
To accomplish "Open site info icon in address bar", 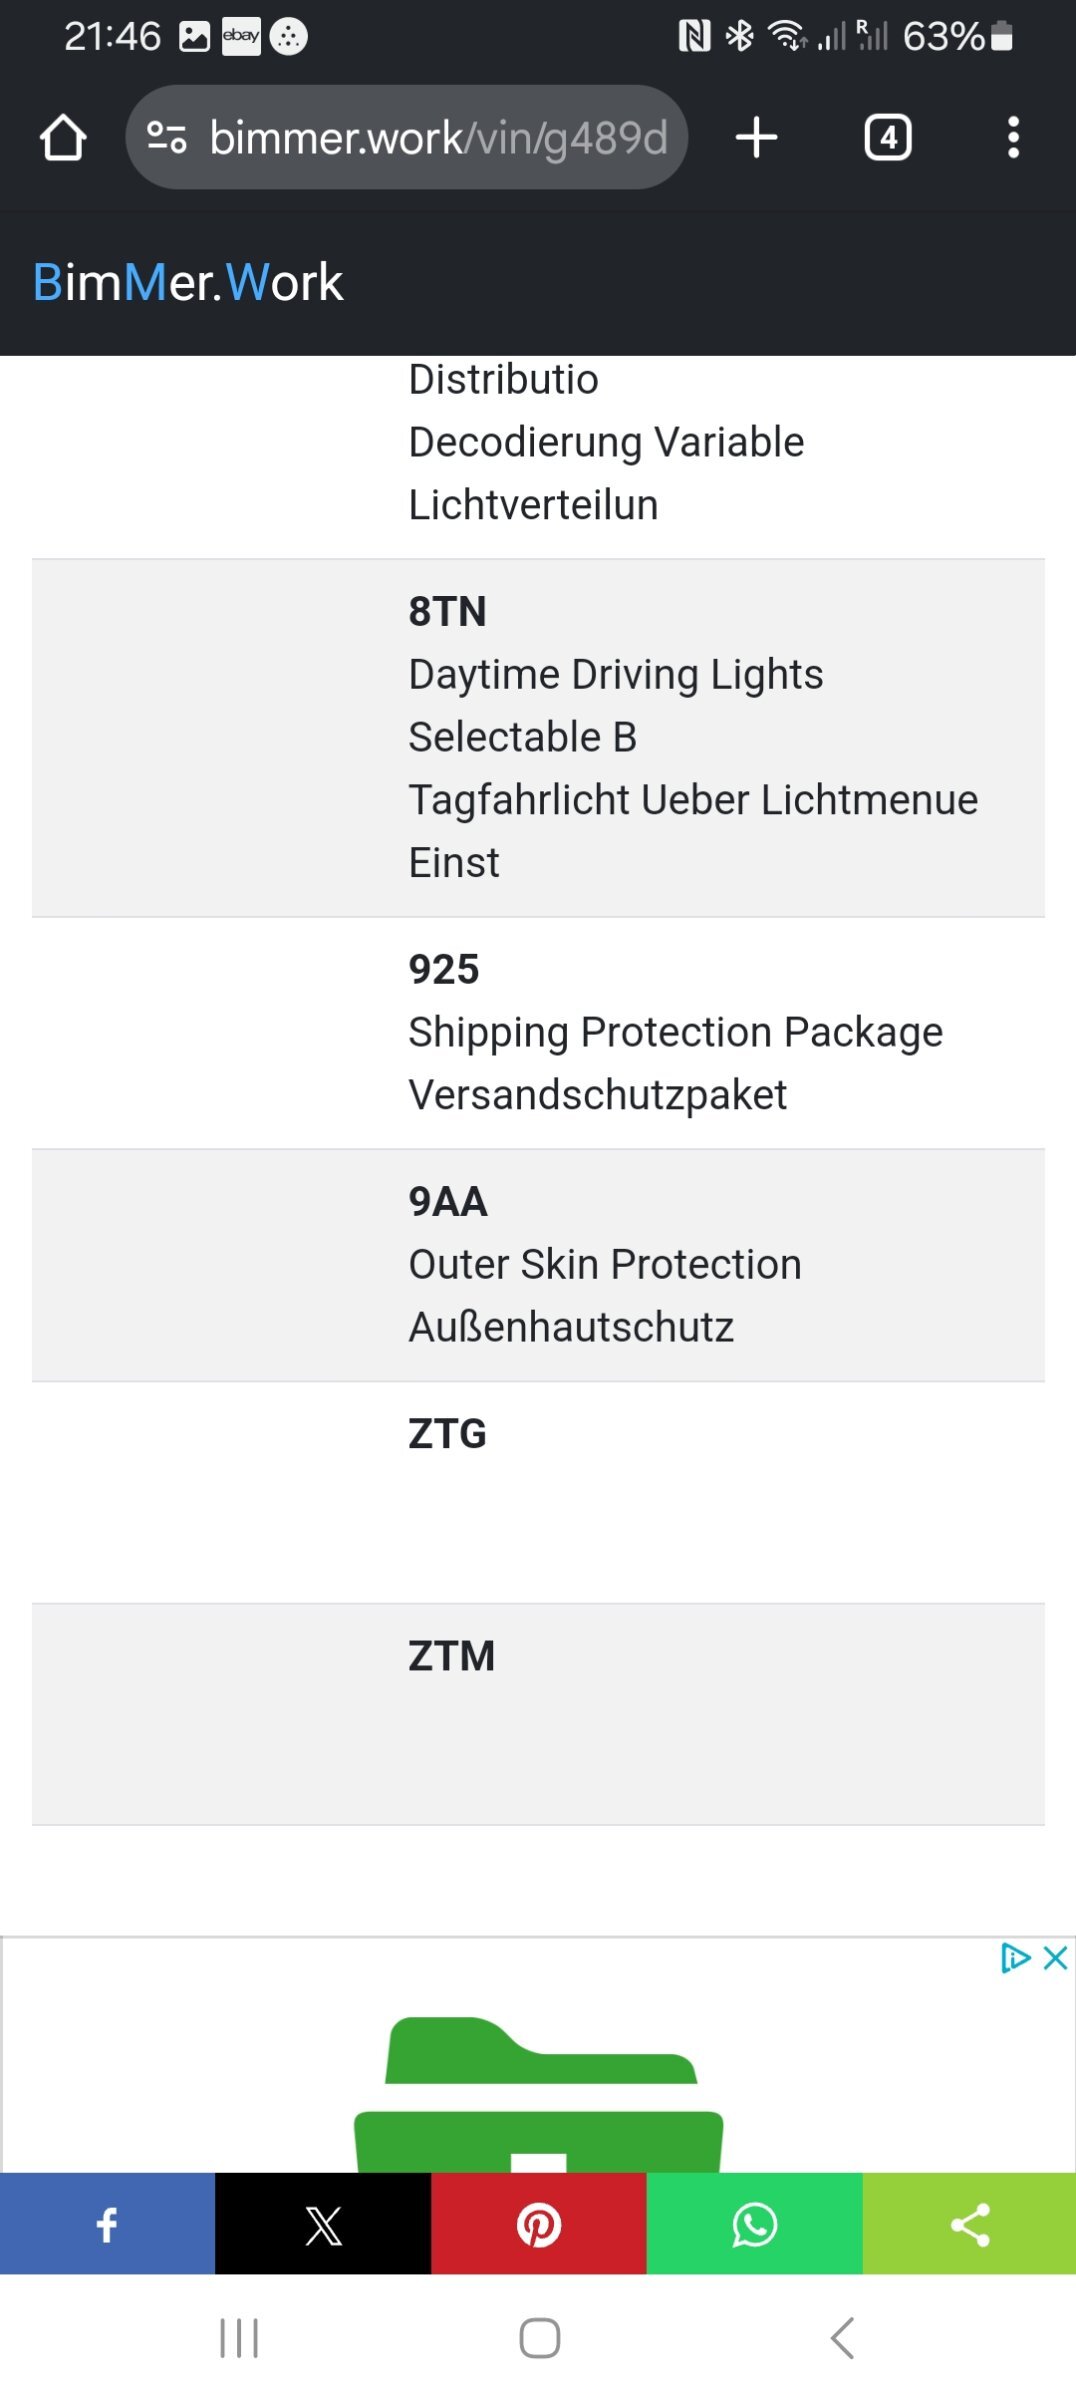I will pyautogui.click(x=166, y=137).
